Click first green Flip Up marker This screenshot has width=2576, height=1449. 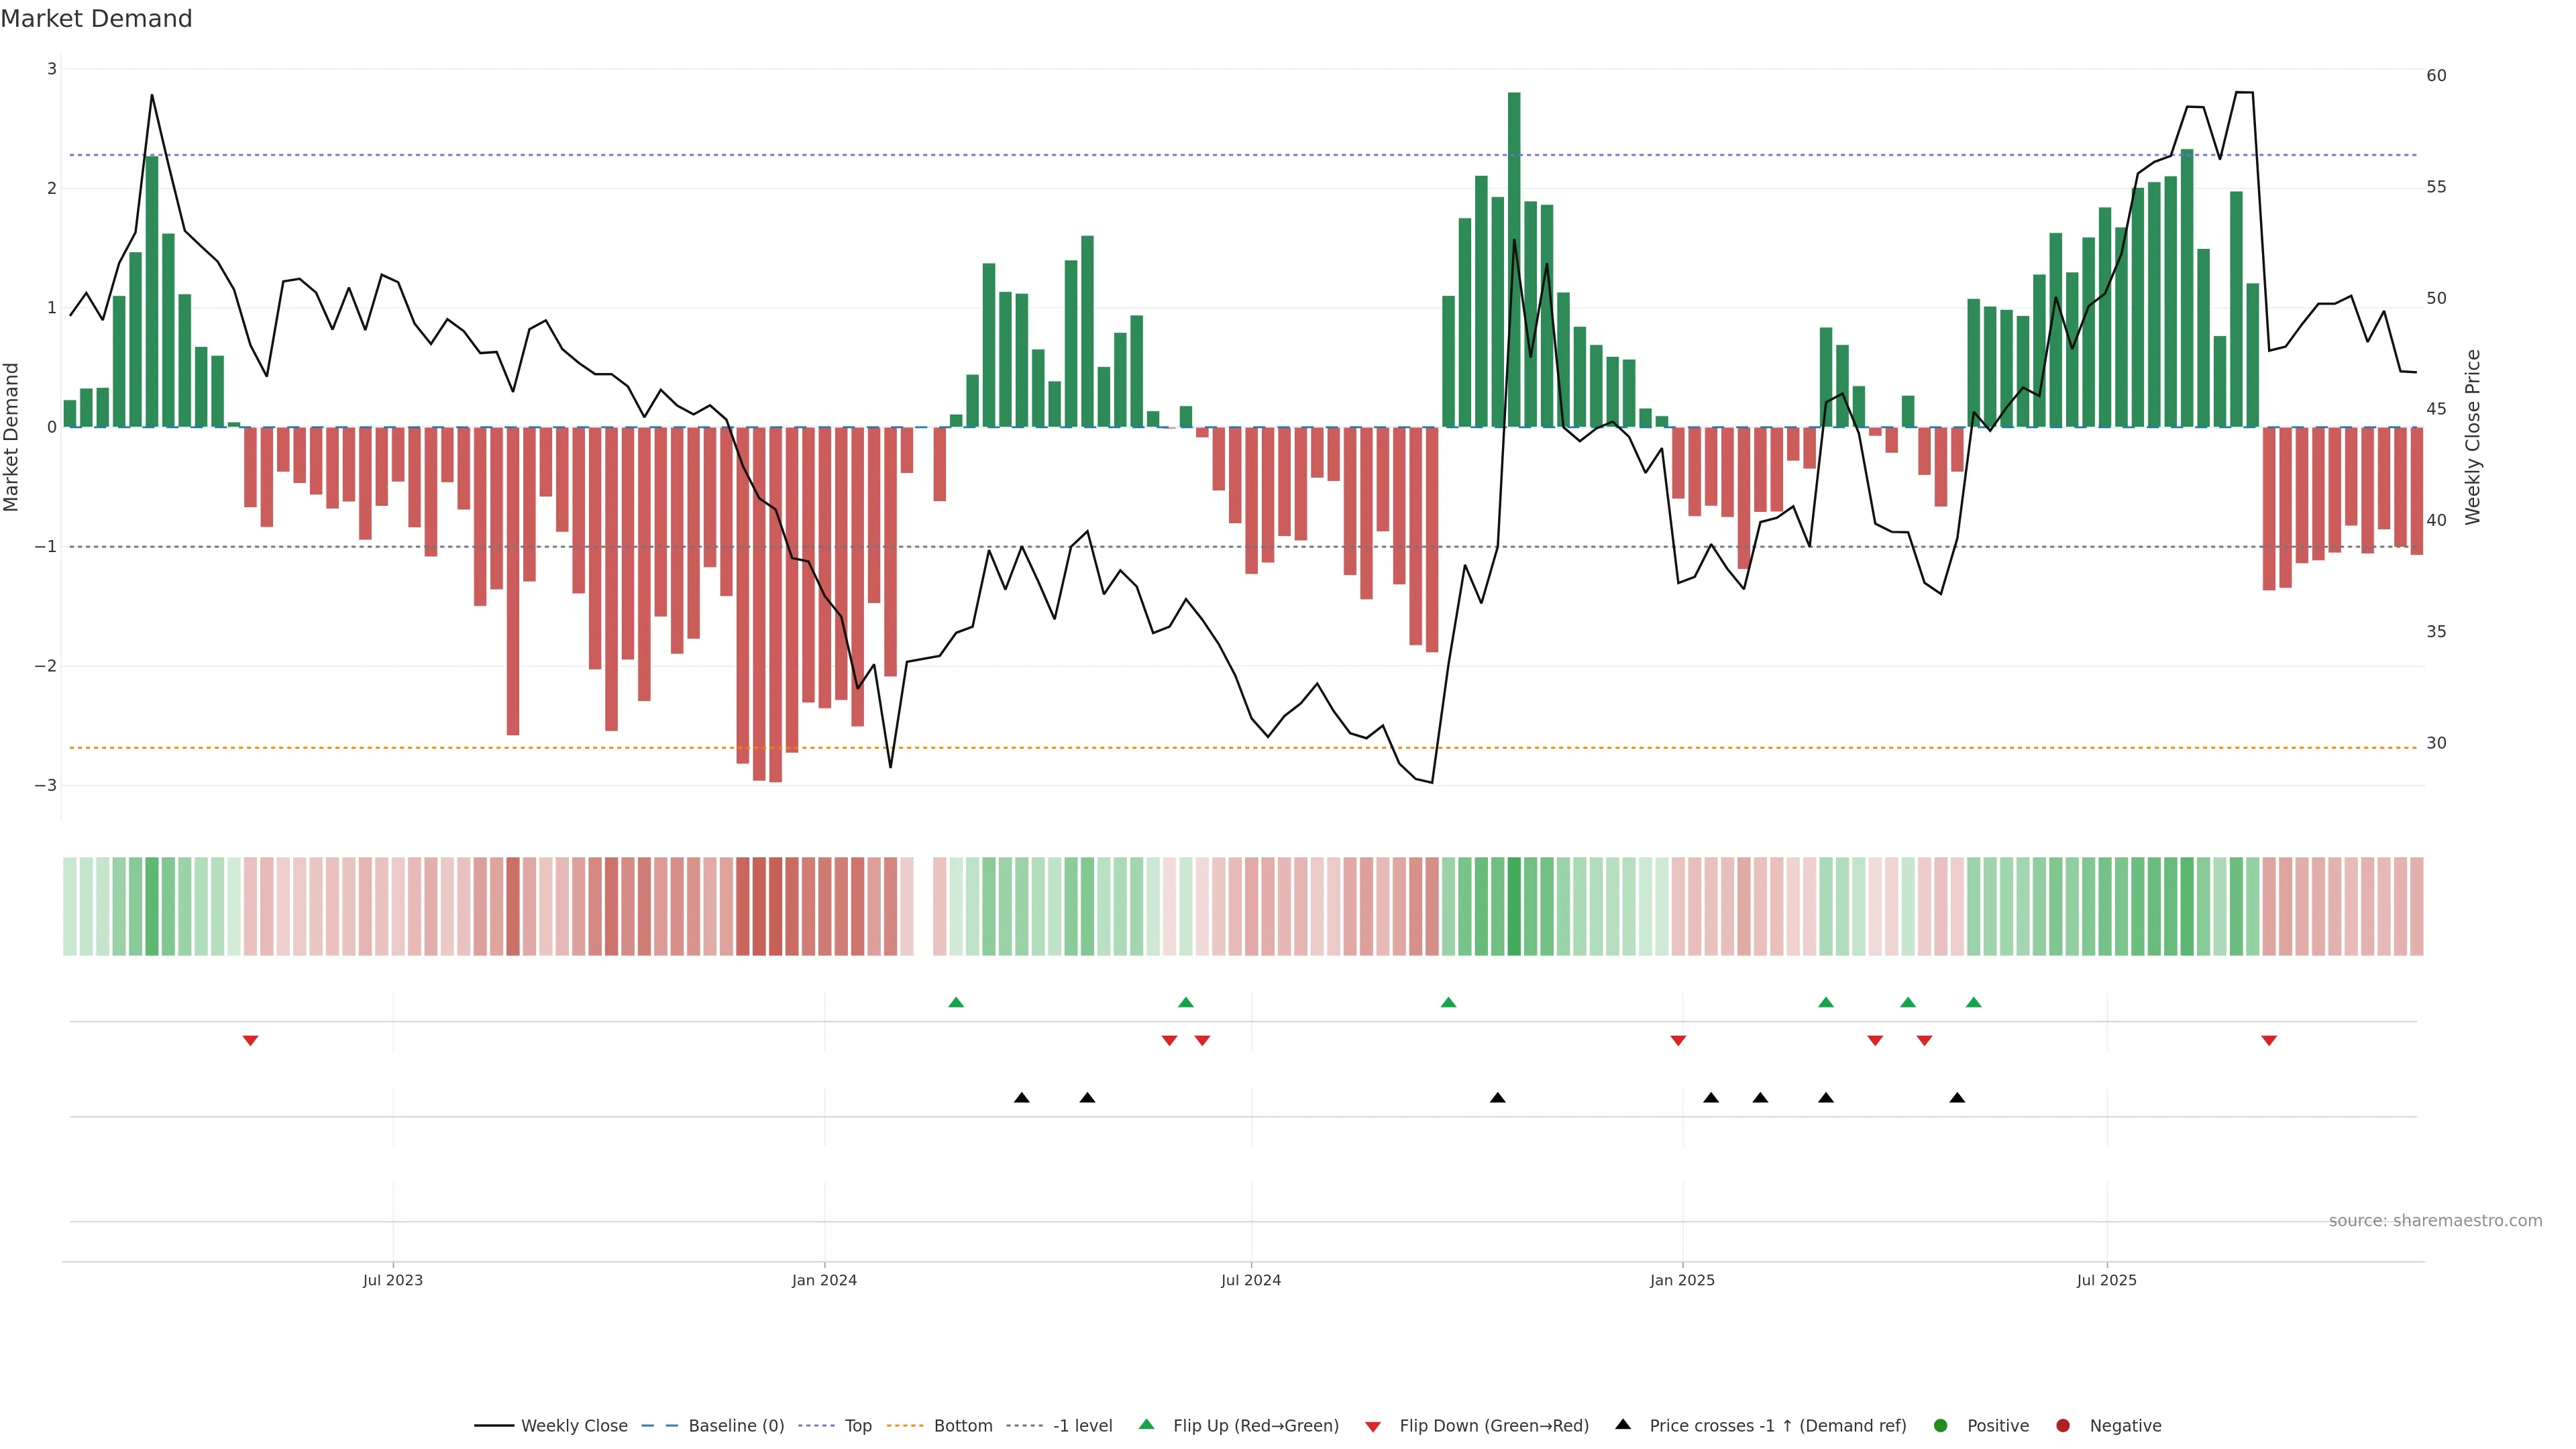point(956,1002)
